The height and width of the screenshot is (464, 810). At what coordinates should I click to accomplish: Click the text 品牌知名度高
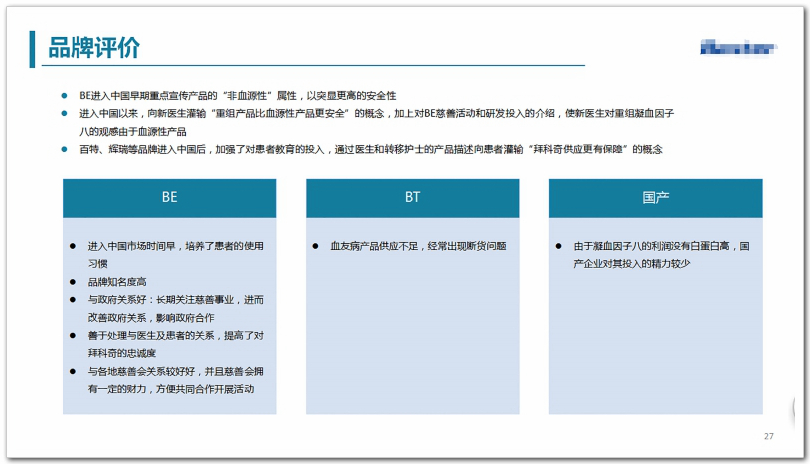tap(117, 282)
